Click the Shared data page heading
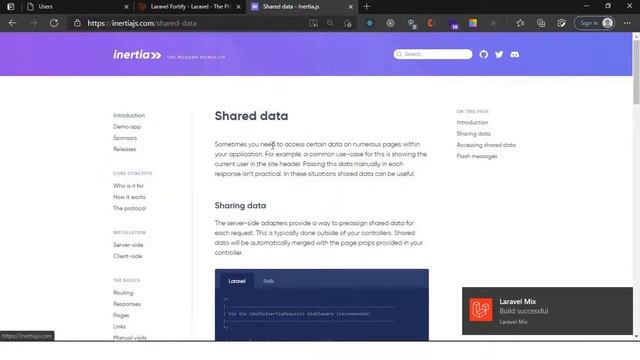 click(251, 116)
